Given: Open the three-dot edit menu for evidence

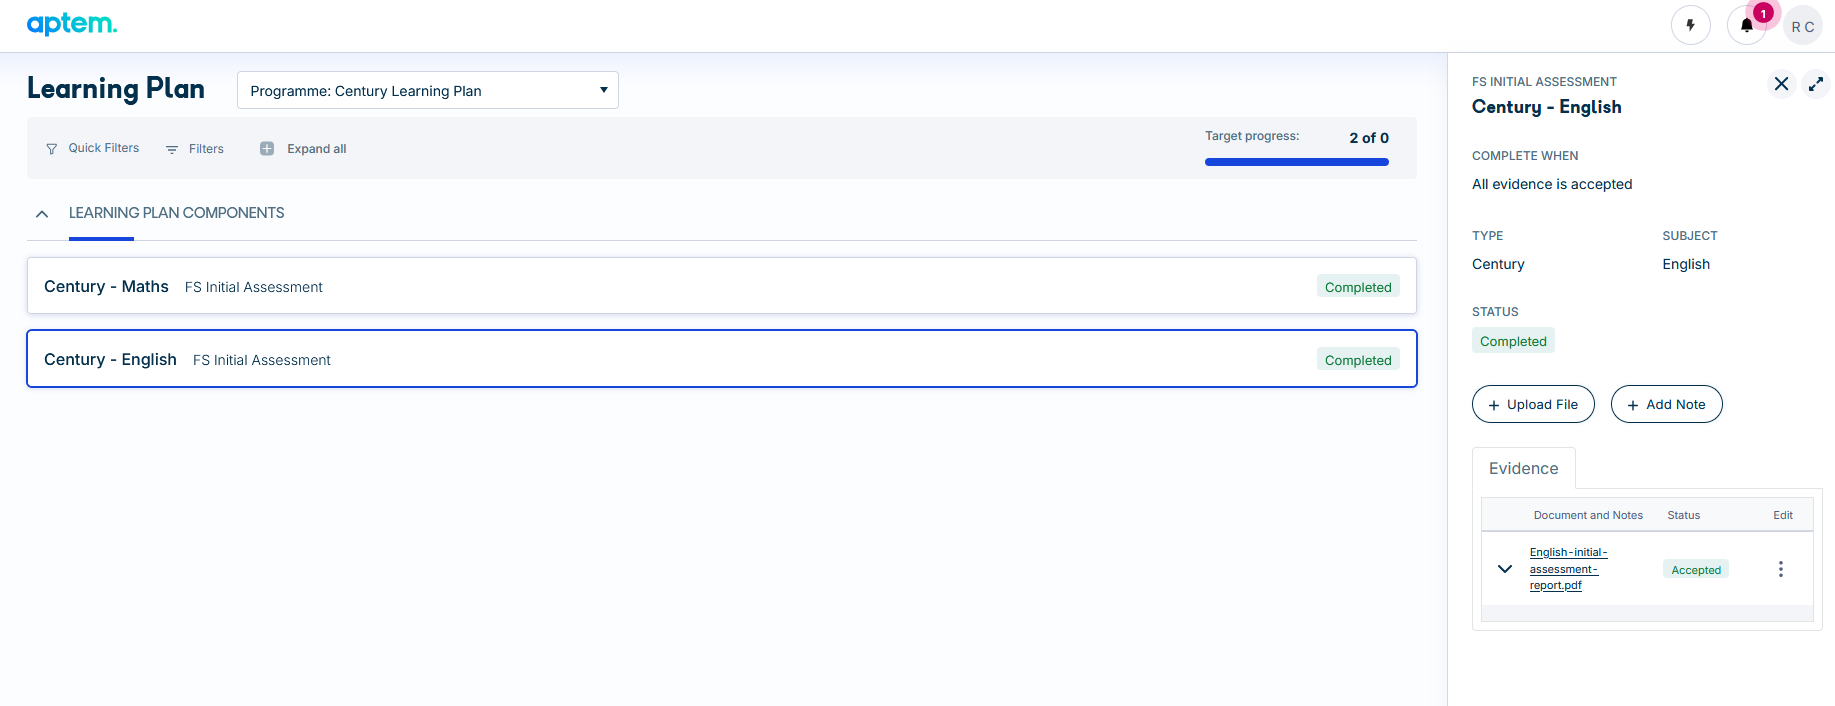Looking at the screenshot, I should (x=1780, y=569).
